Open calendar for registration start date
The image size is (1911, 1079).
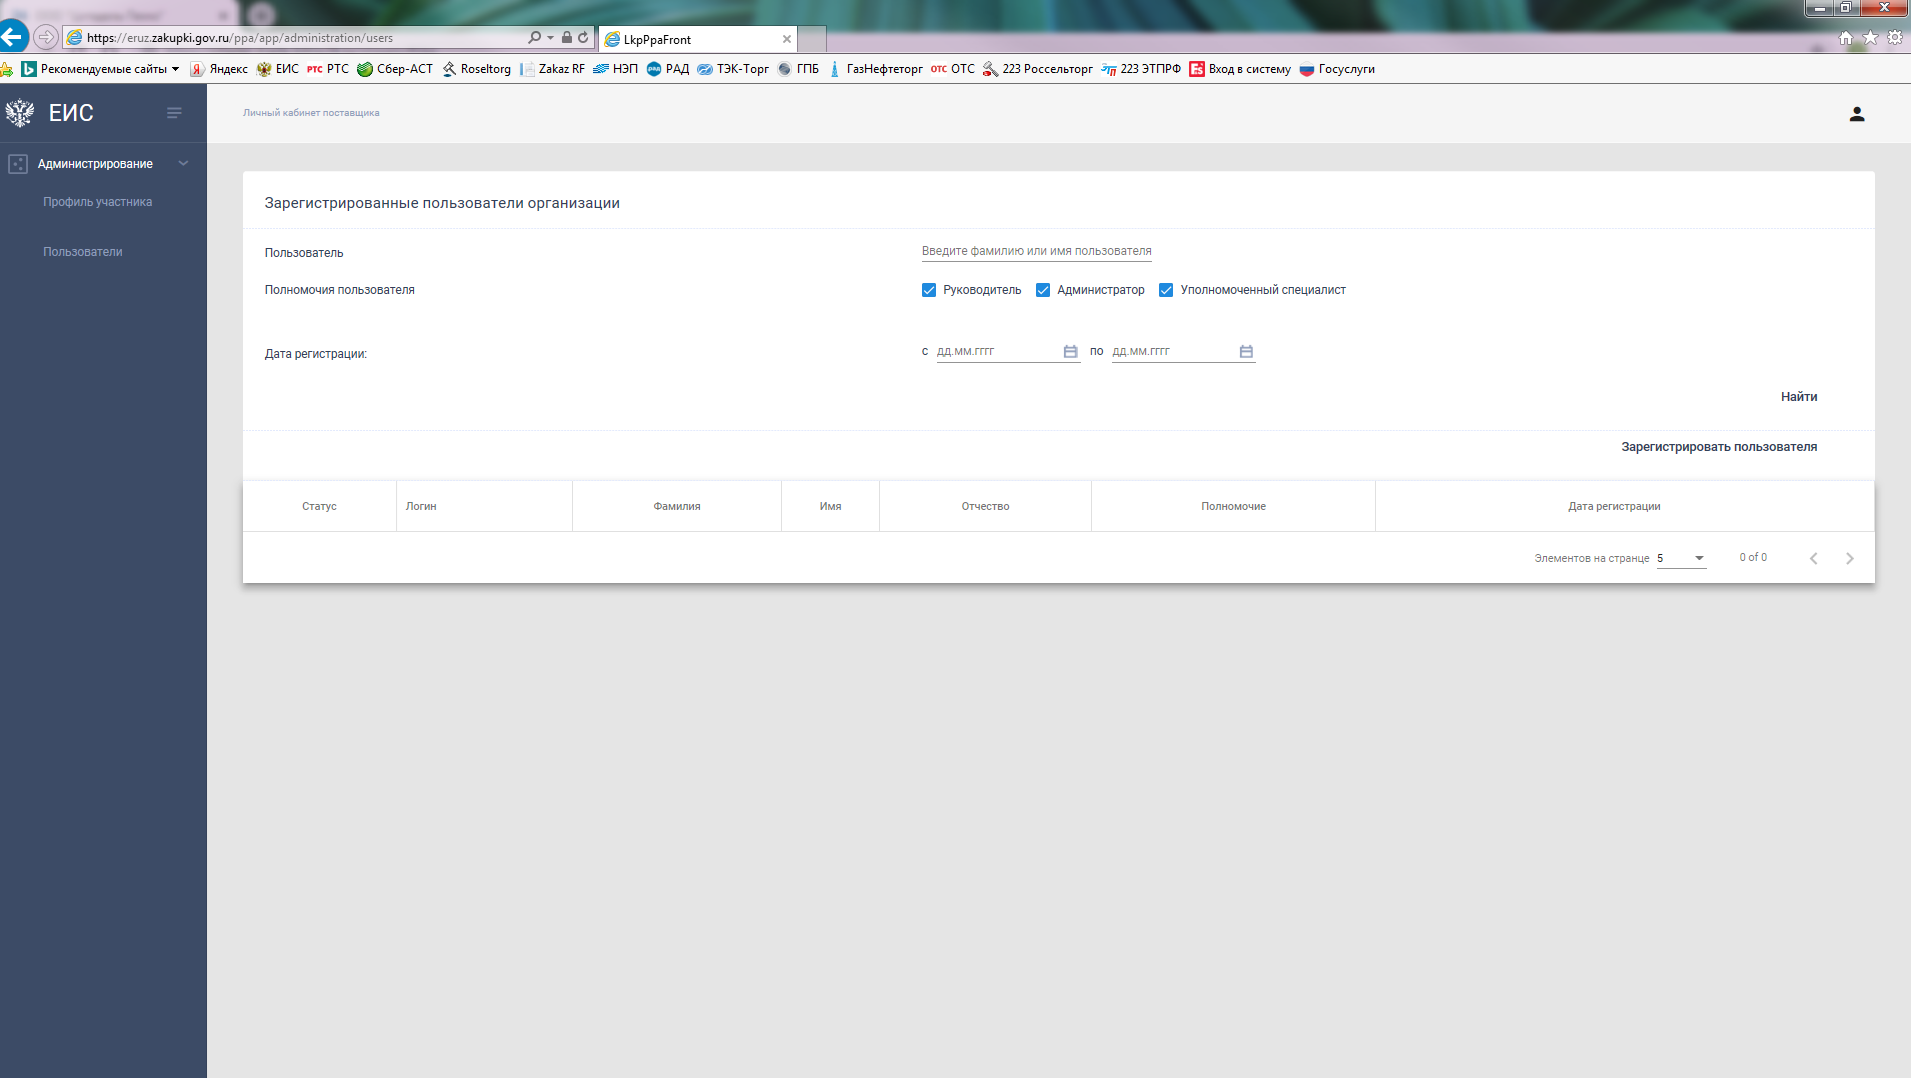tap(1070, 352)
